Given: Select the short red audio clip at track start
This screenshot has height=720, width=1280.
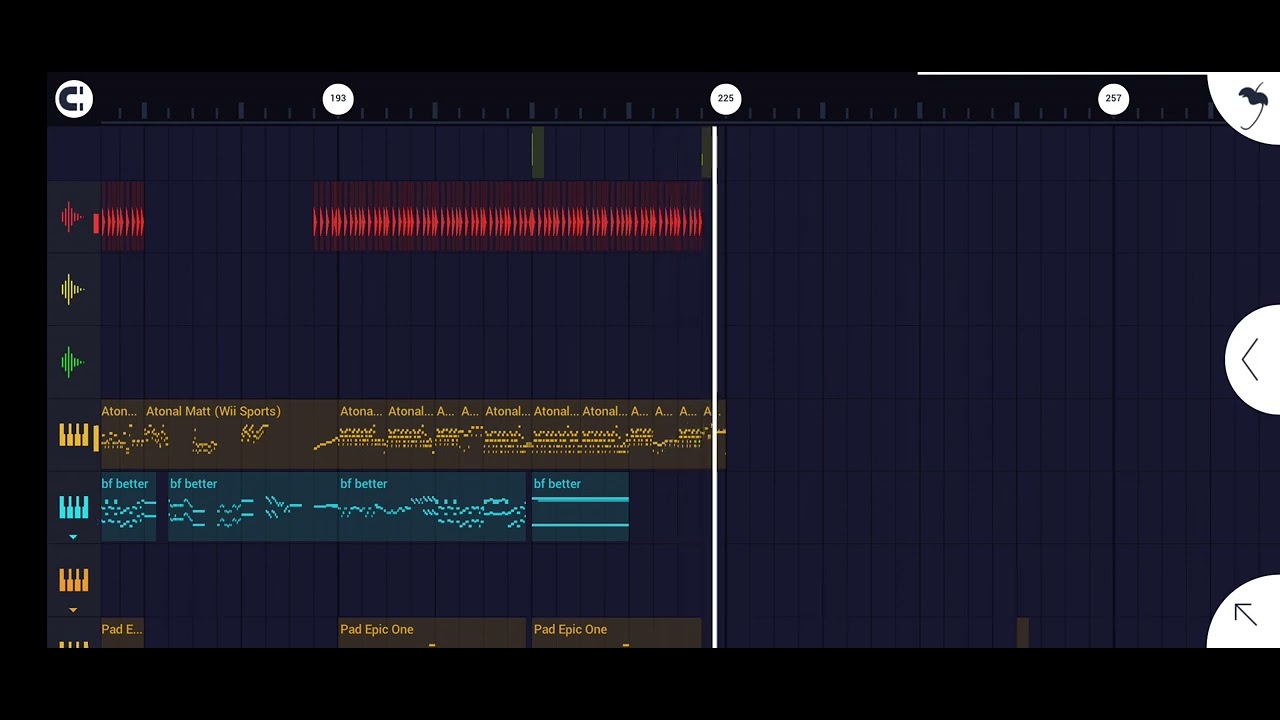Looking at the screenshot, I should (122, 216).
